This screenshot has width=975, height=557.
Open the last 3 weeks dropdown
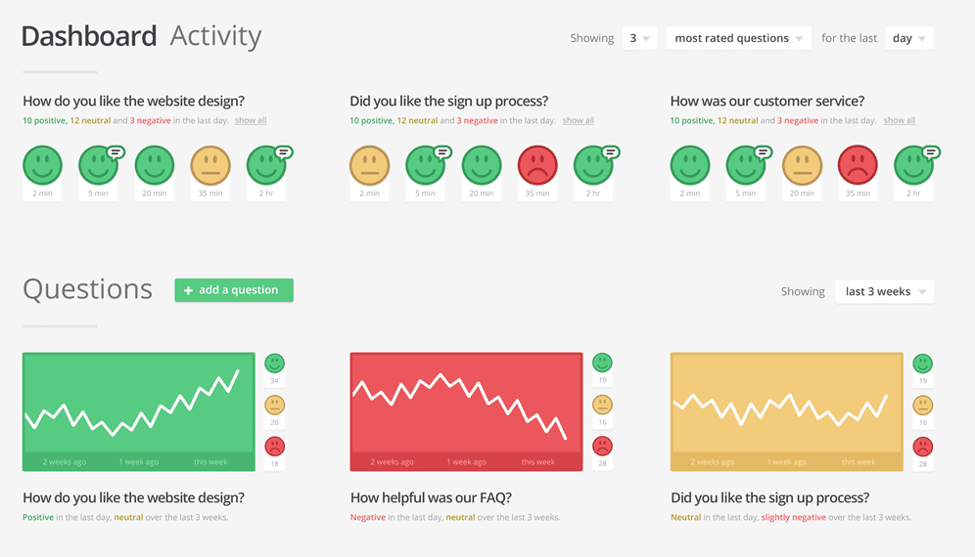884,292
